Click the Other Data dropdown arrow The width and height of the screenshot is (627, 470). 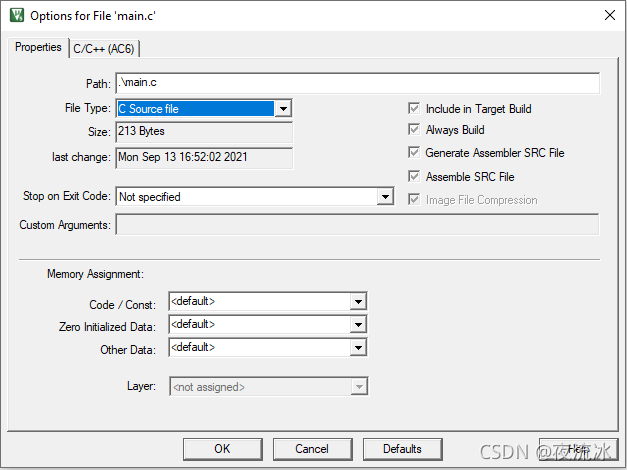[358, 347]
